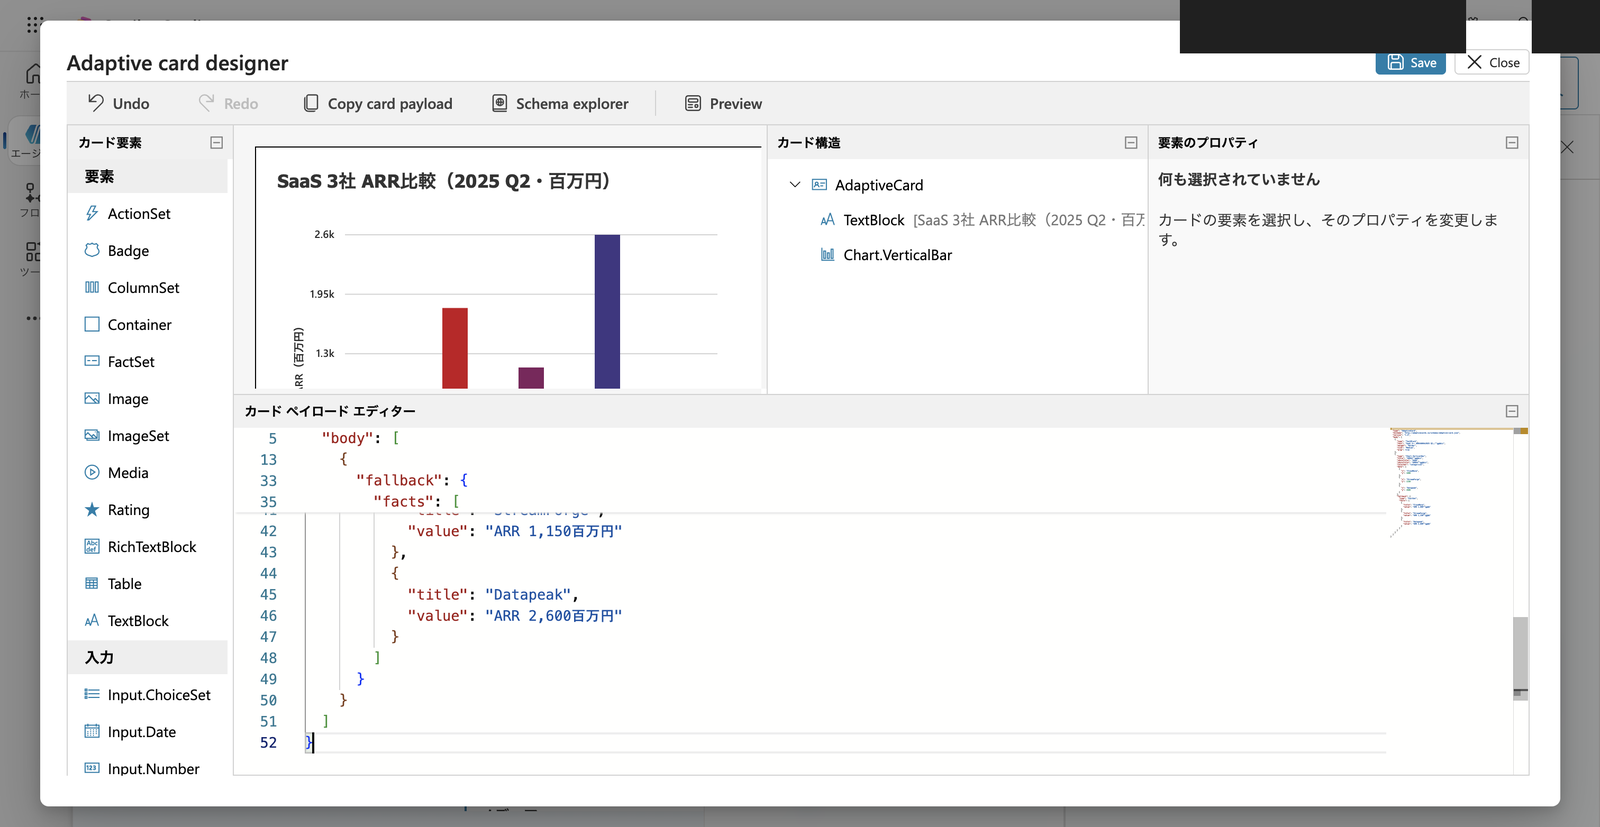1600x827 pixels.
Task: Click the Input.ChoiceSet label
Action: coord(159,694)
